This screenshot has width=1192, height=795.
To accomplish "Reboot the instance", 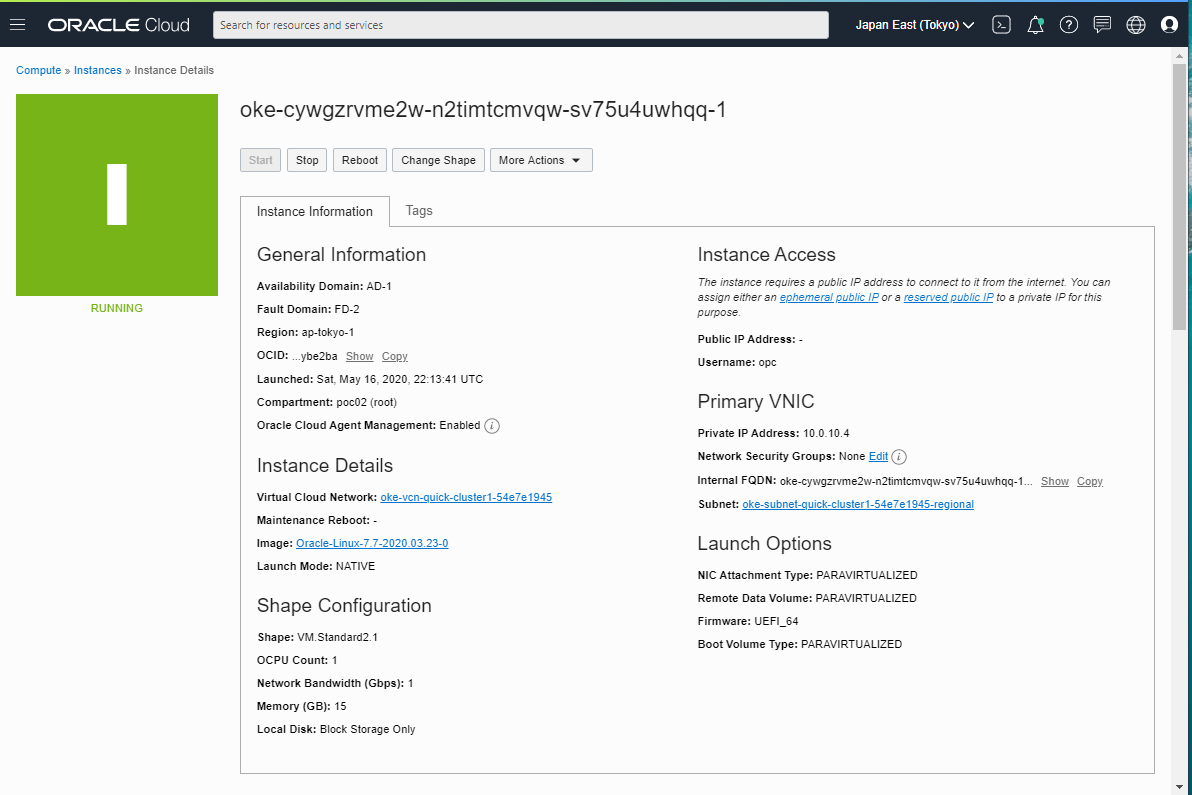I will click(360, 160).
